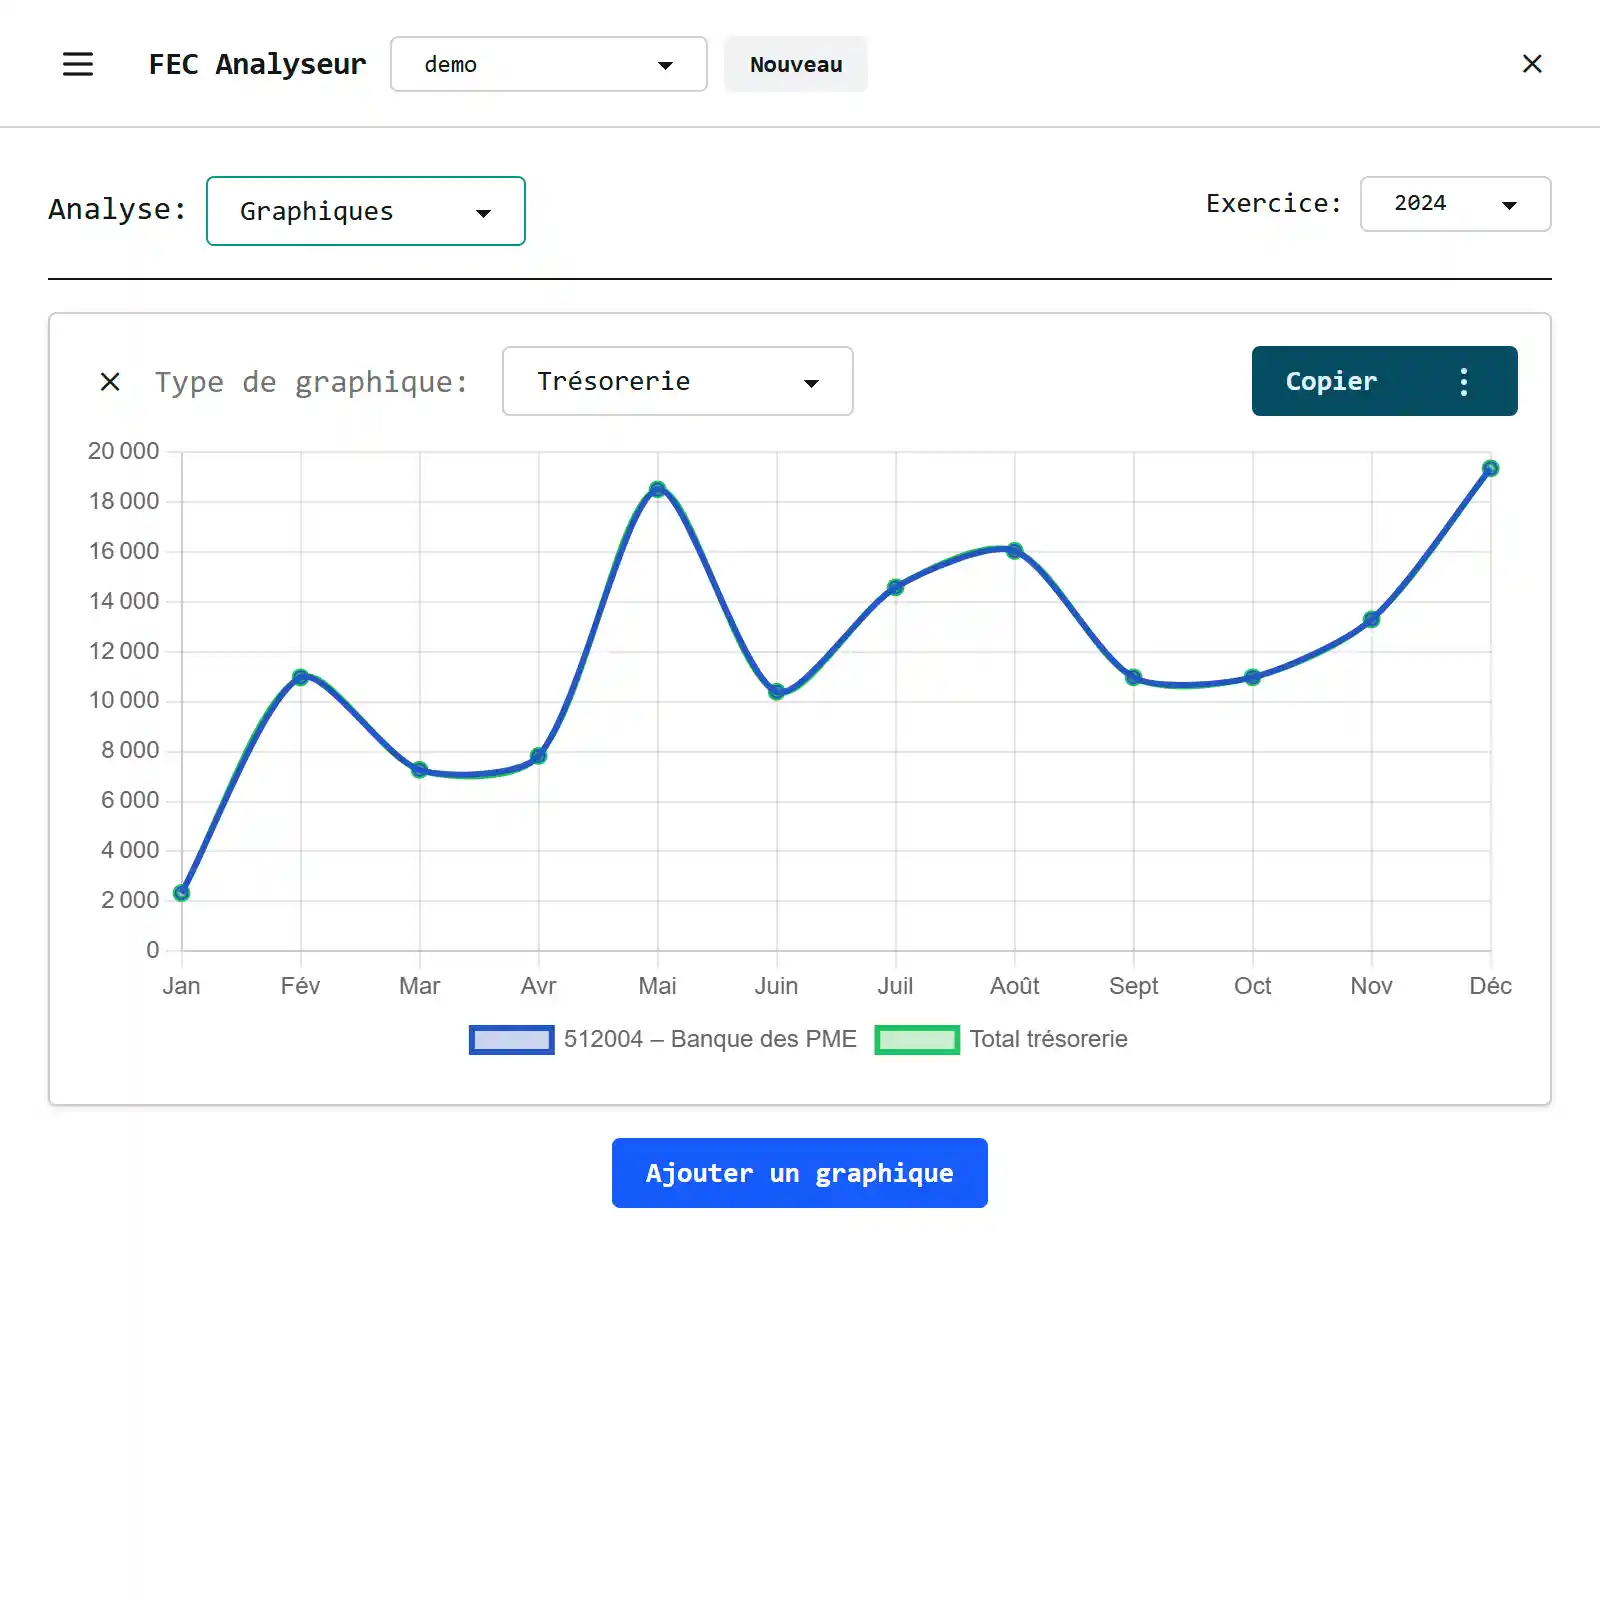
Task: Toggle the Total trésorerie legend series
Action: tap(1047, 1039)
